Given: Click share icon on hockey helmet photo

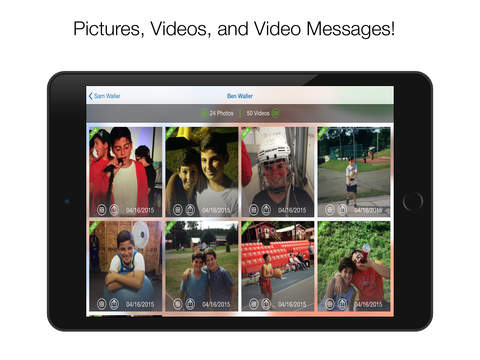Looking at the screenshot, I should [x=266, y=210].
